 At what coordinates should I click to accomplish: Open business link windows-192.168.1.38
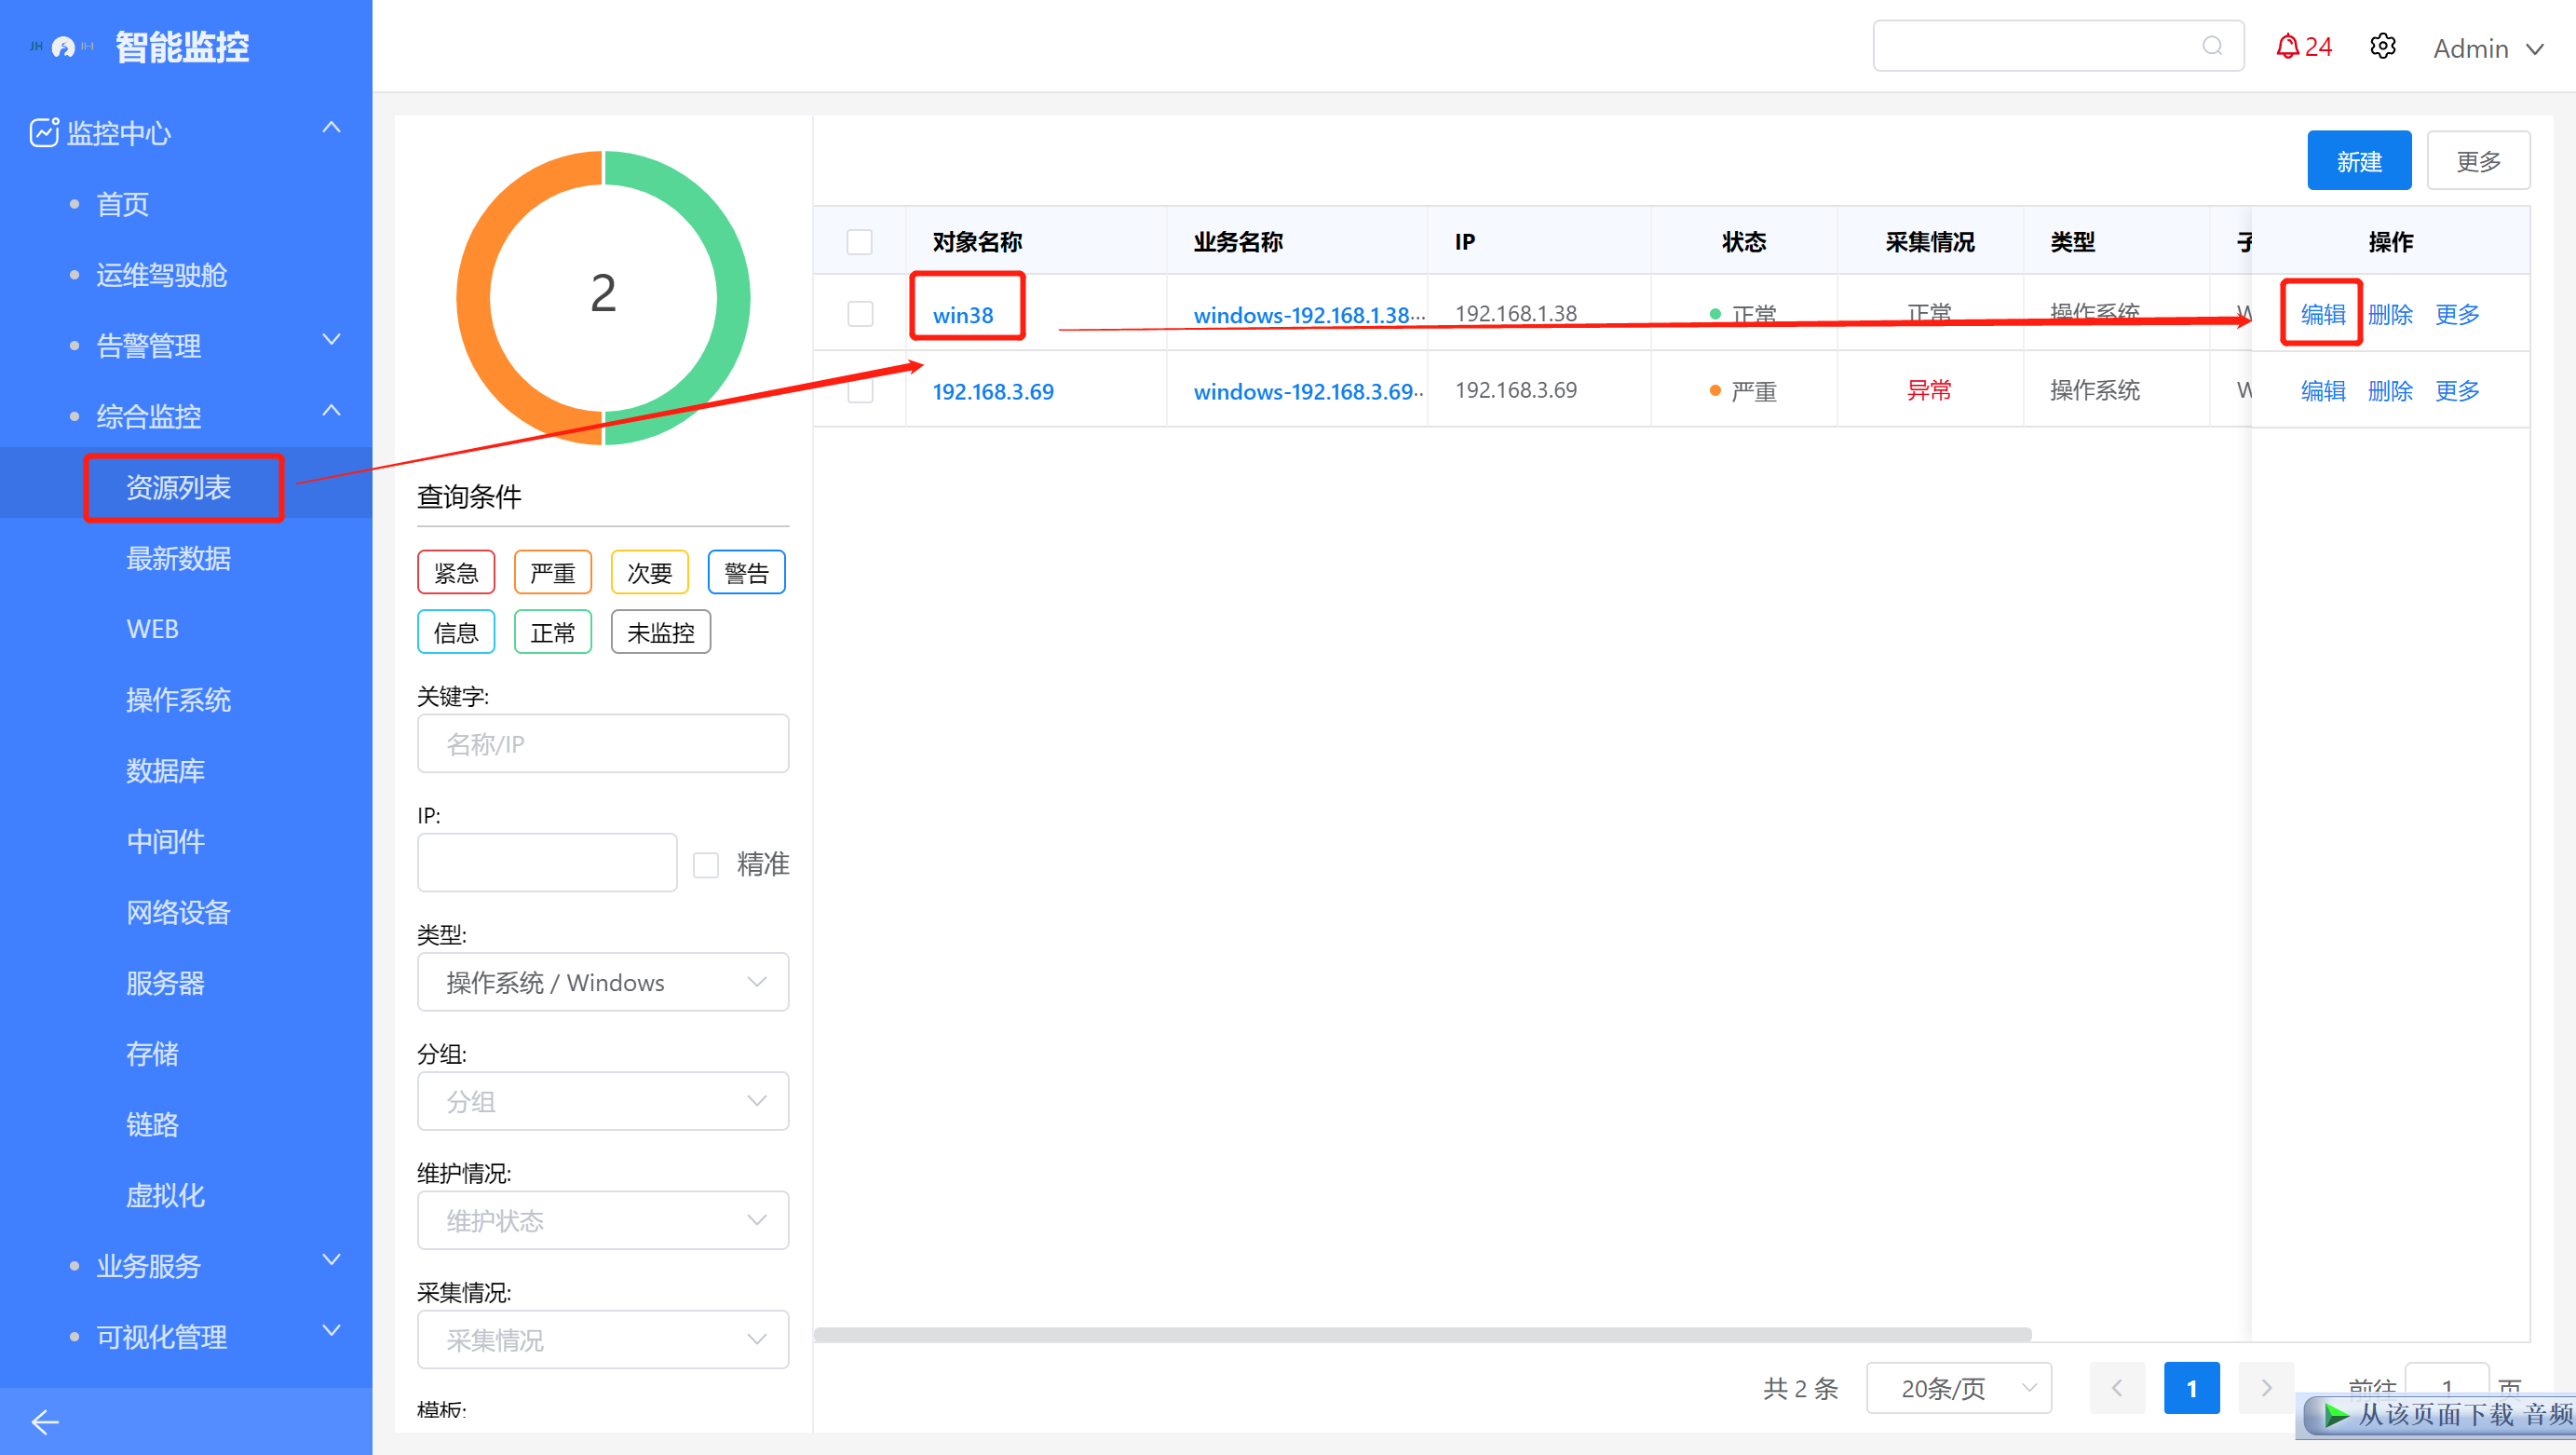(x=1309, y=315)
